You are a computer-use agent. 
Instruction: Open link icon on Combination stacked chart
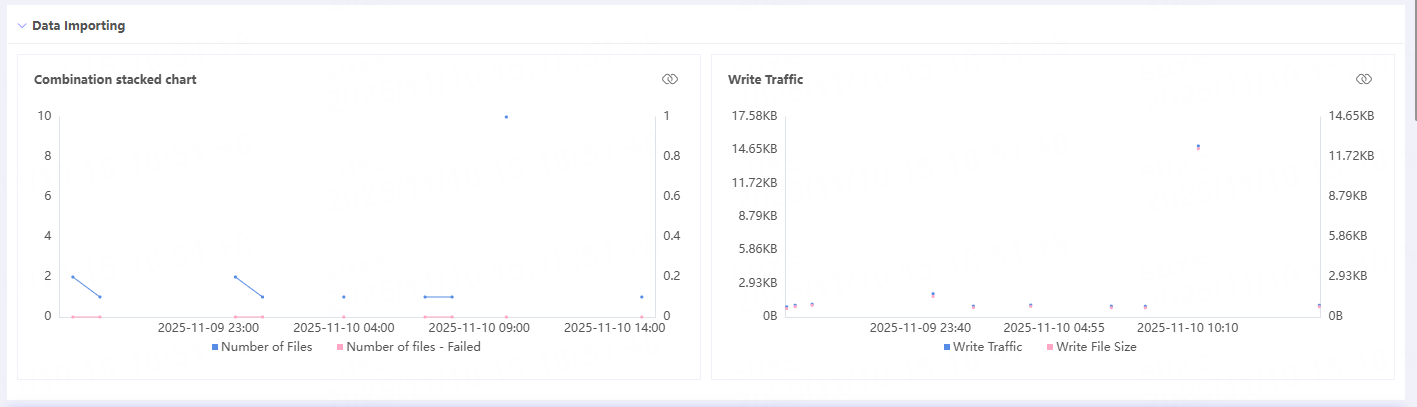[670, 79]
